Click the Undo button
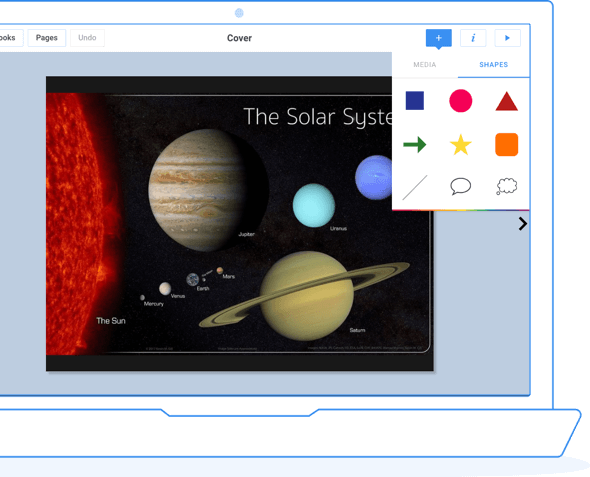 87,38
